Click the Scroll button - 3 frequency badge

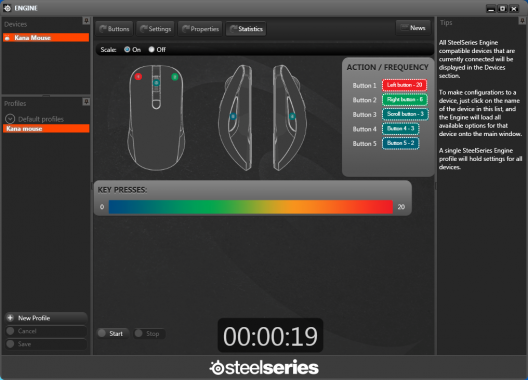pos(405,114)
